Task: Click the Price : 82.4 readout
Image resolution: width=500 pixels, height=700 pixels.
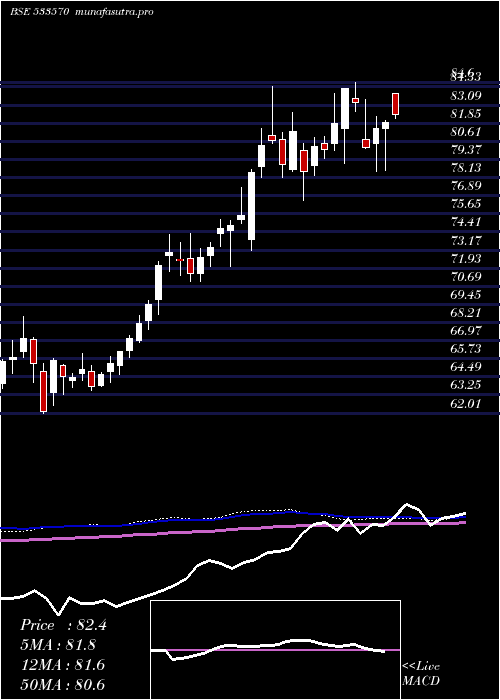Action: click(63, 625)
